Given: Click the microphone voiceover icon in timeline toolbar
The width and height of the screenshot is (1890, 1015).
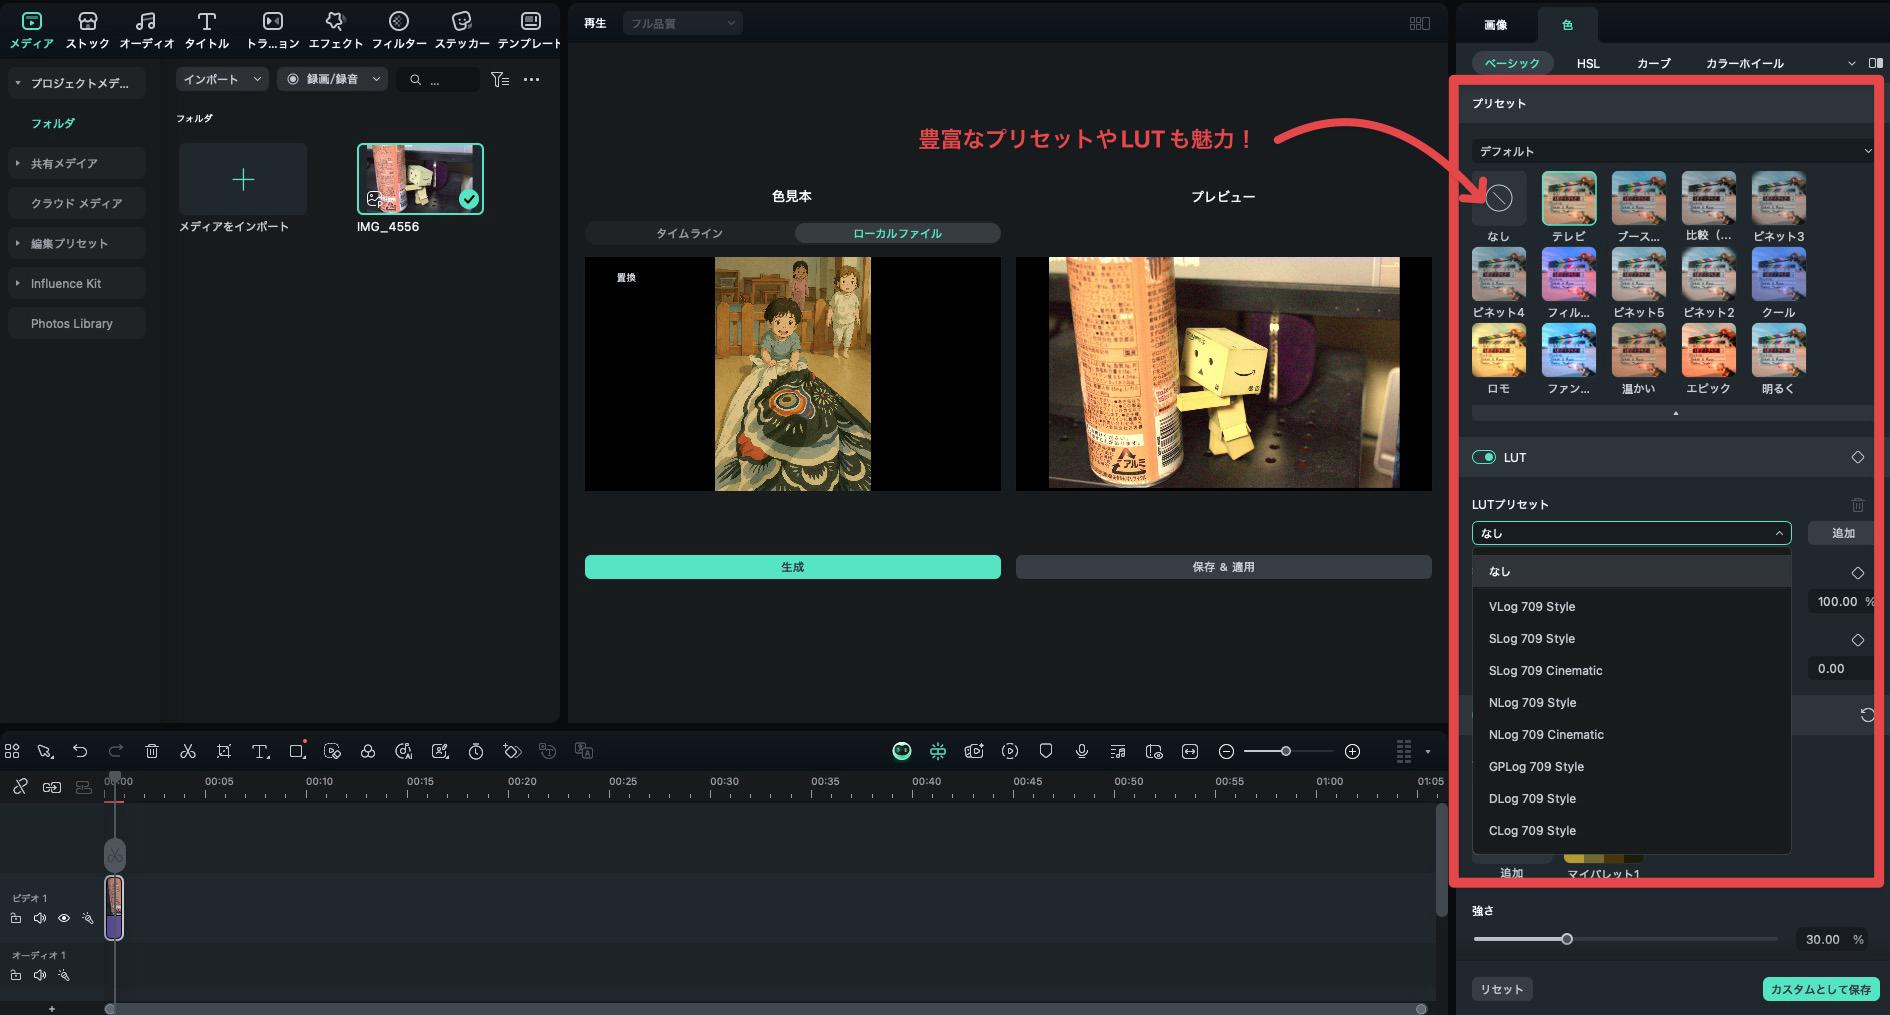Looking at the screenshot, I should (x=1082, y=751).
